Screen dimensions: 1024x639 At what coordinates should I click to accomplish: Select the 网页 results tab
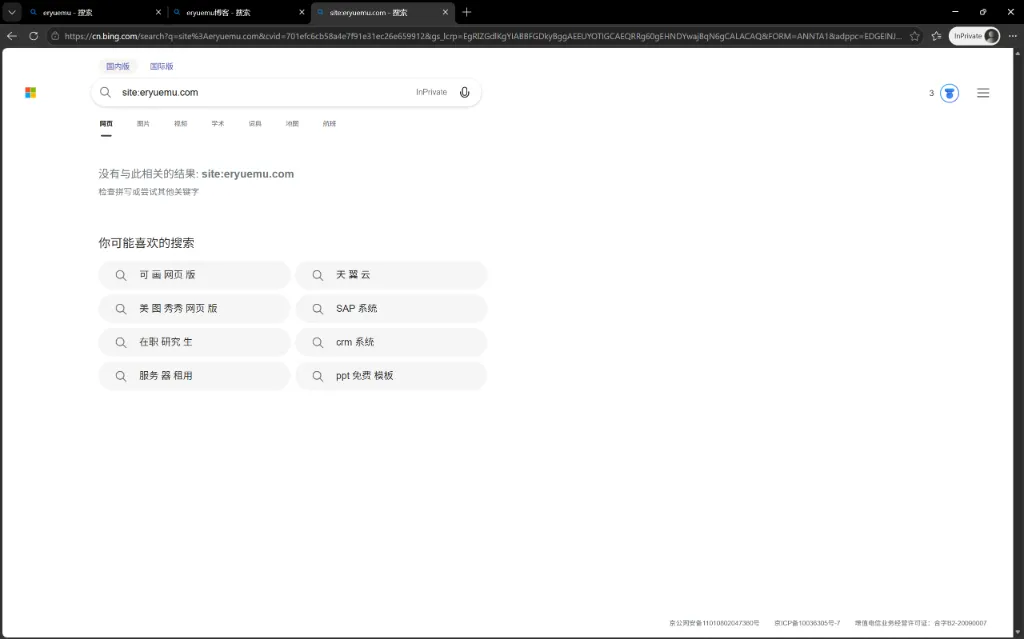106,123
